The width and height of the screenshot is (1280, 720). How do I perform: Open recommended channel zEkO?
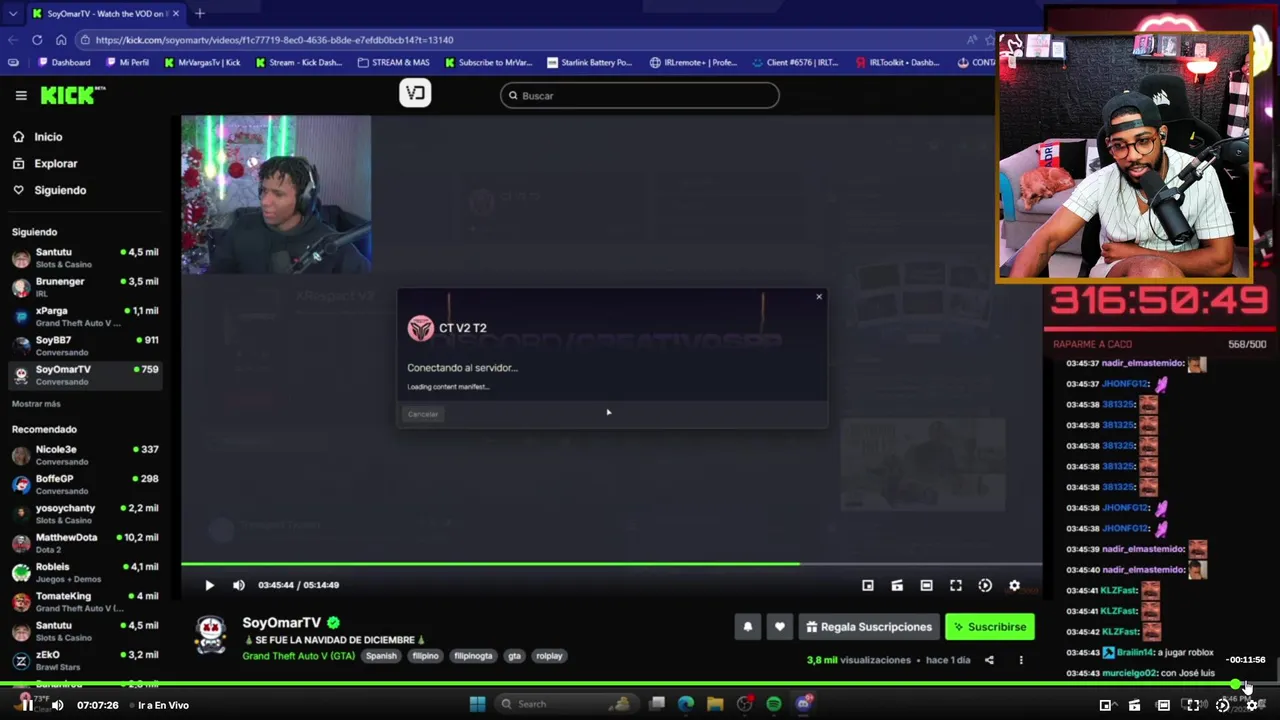pos(85,660)
